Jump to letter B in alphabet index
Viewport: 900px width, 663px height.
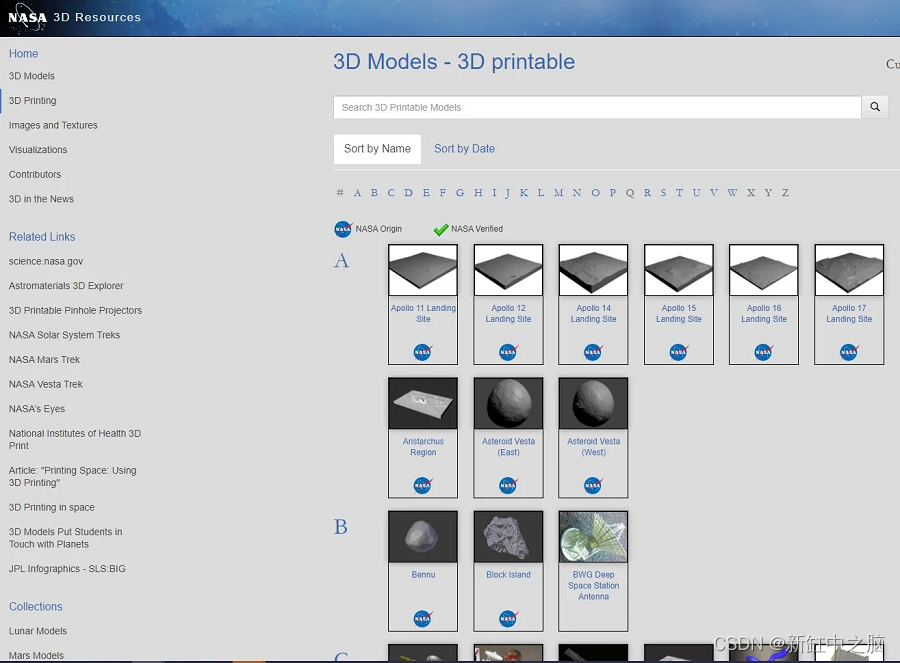pyautogui.click(x=374, y=193)
